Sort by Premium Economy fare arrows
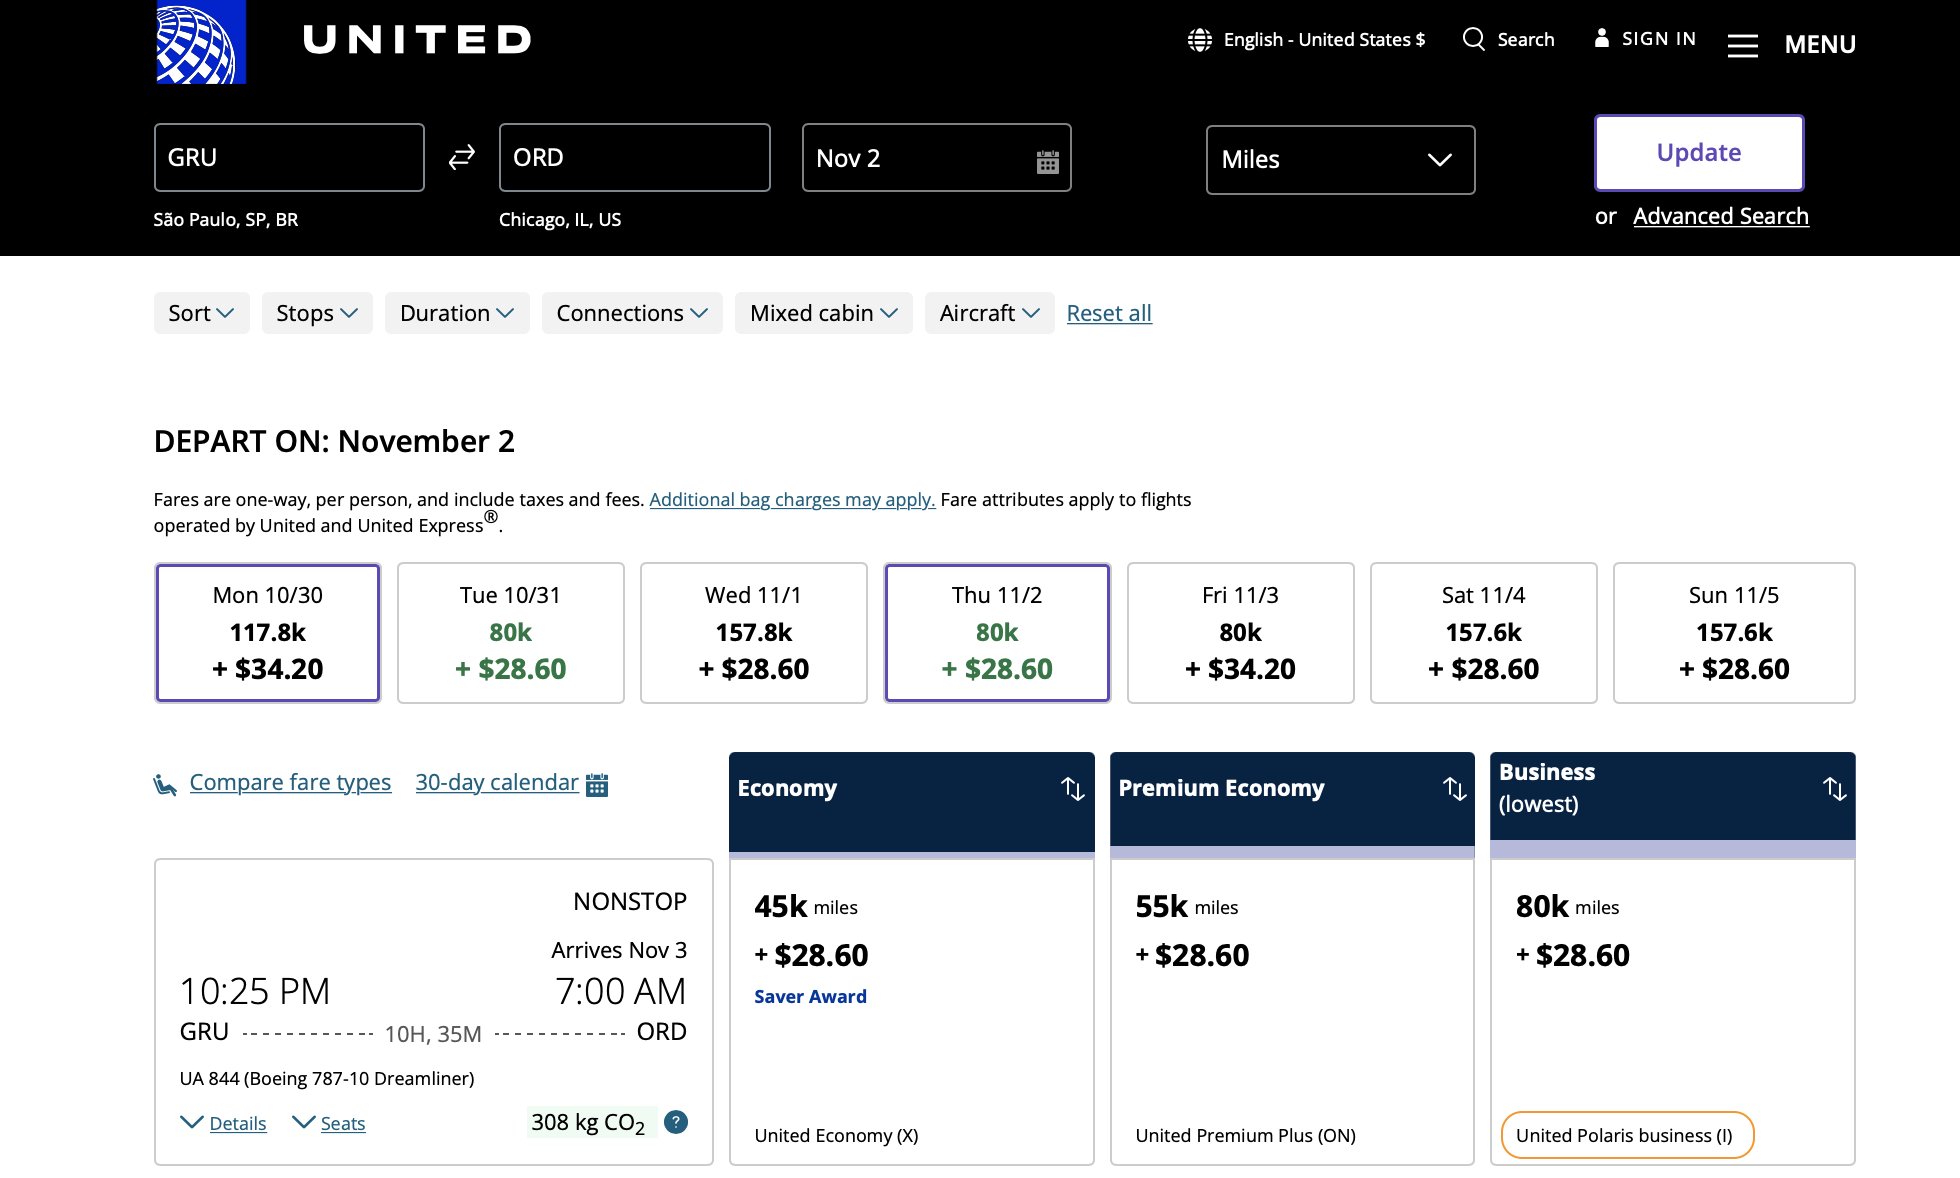Image resolution: width=1960 pixels, height=1178 pixels. 1455,789
